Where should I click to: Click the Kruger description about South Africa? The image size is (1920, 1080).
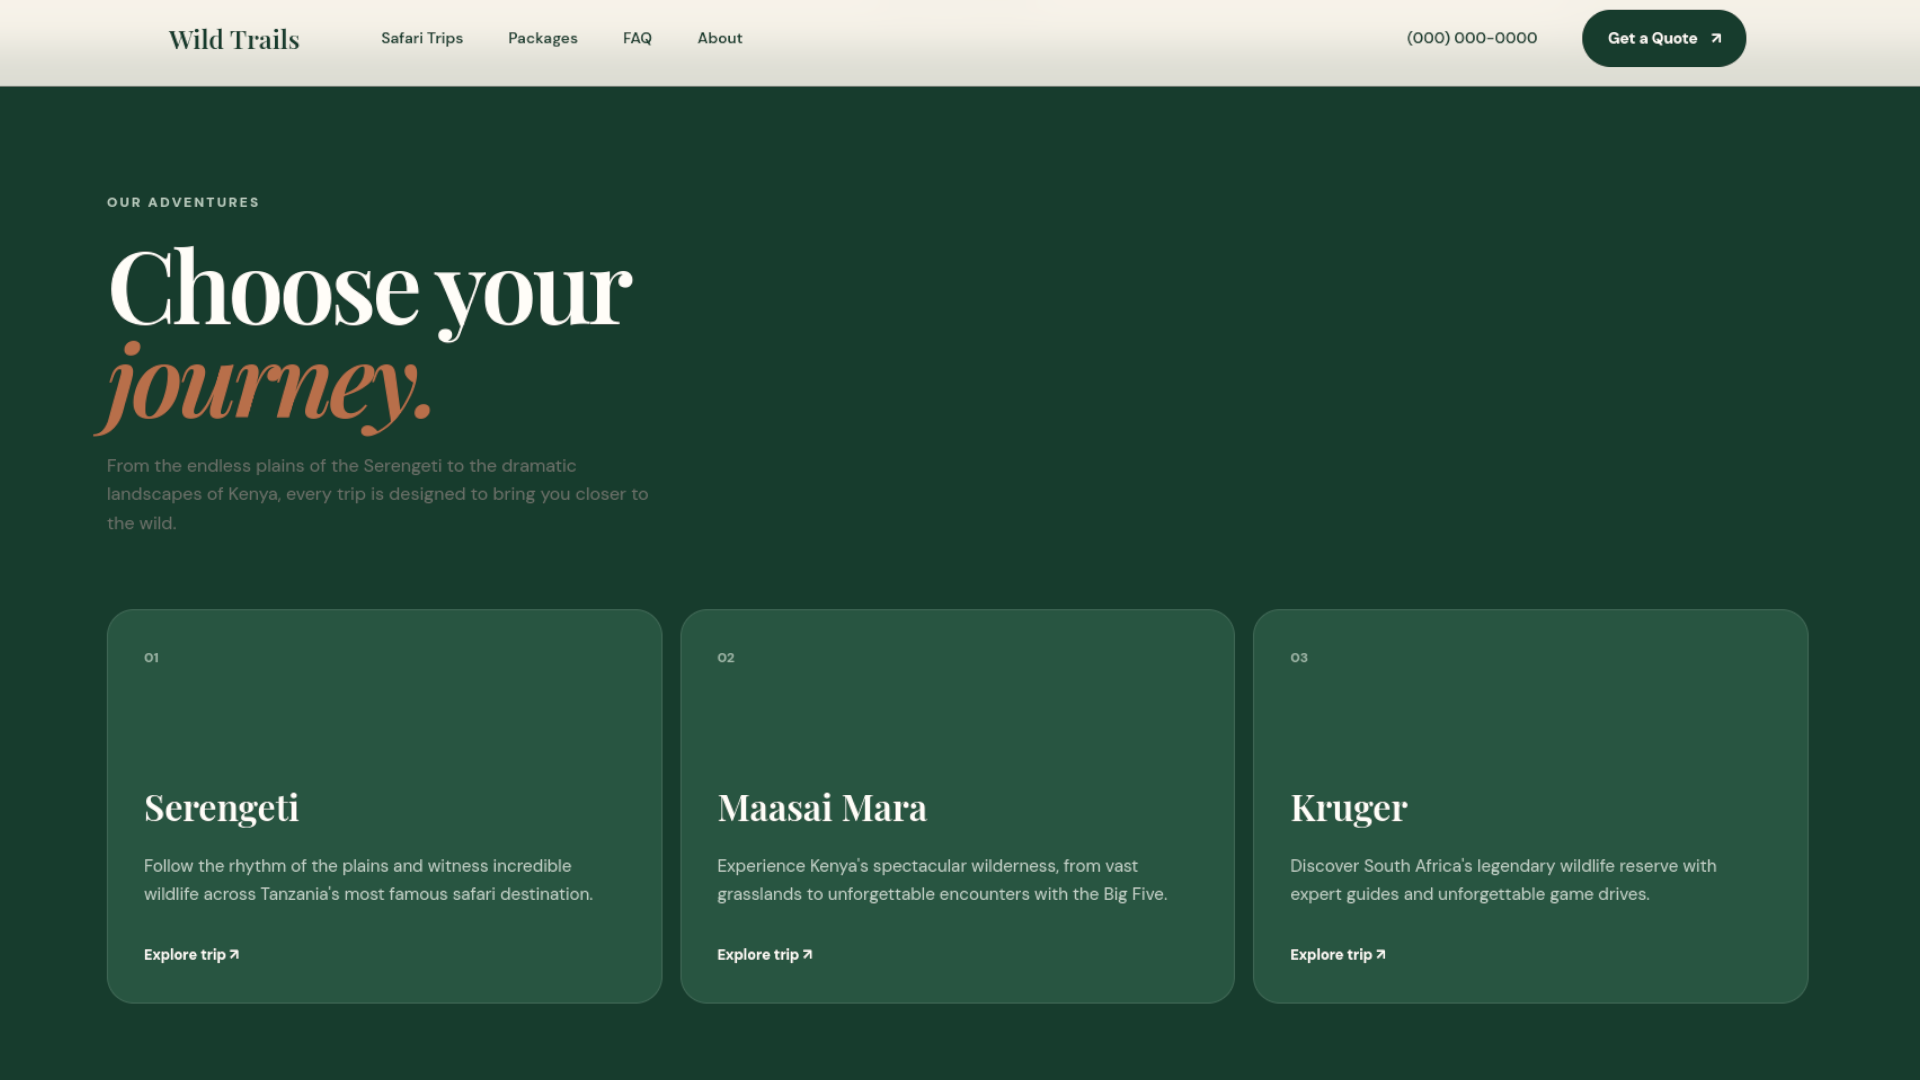coord(1503,880)
